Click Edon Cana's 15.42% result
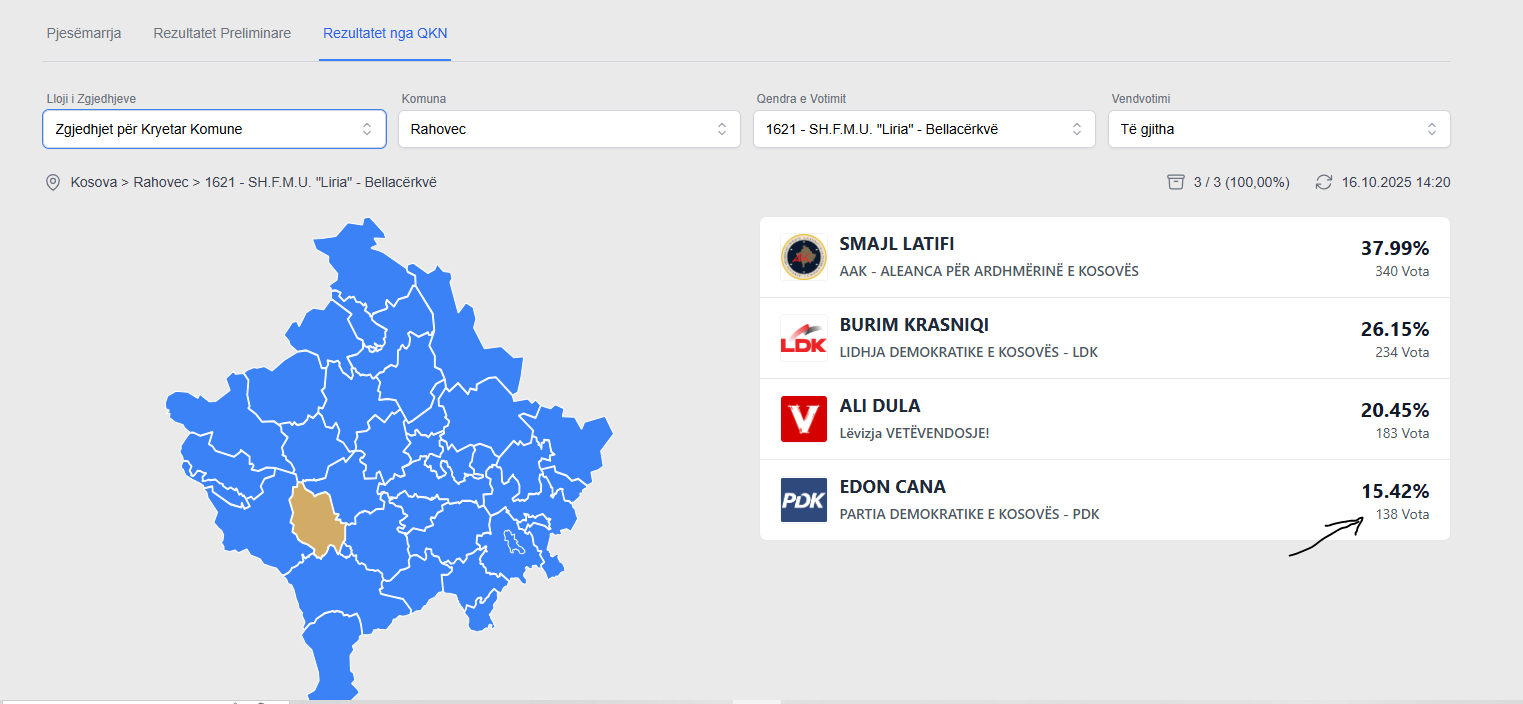 tap(1394, 491)
